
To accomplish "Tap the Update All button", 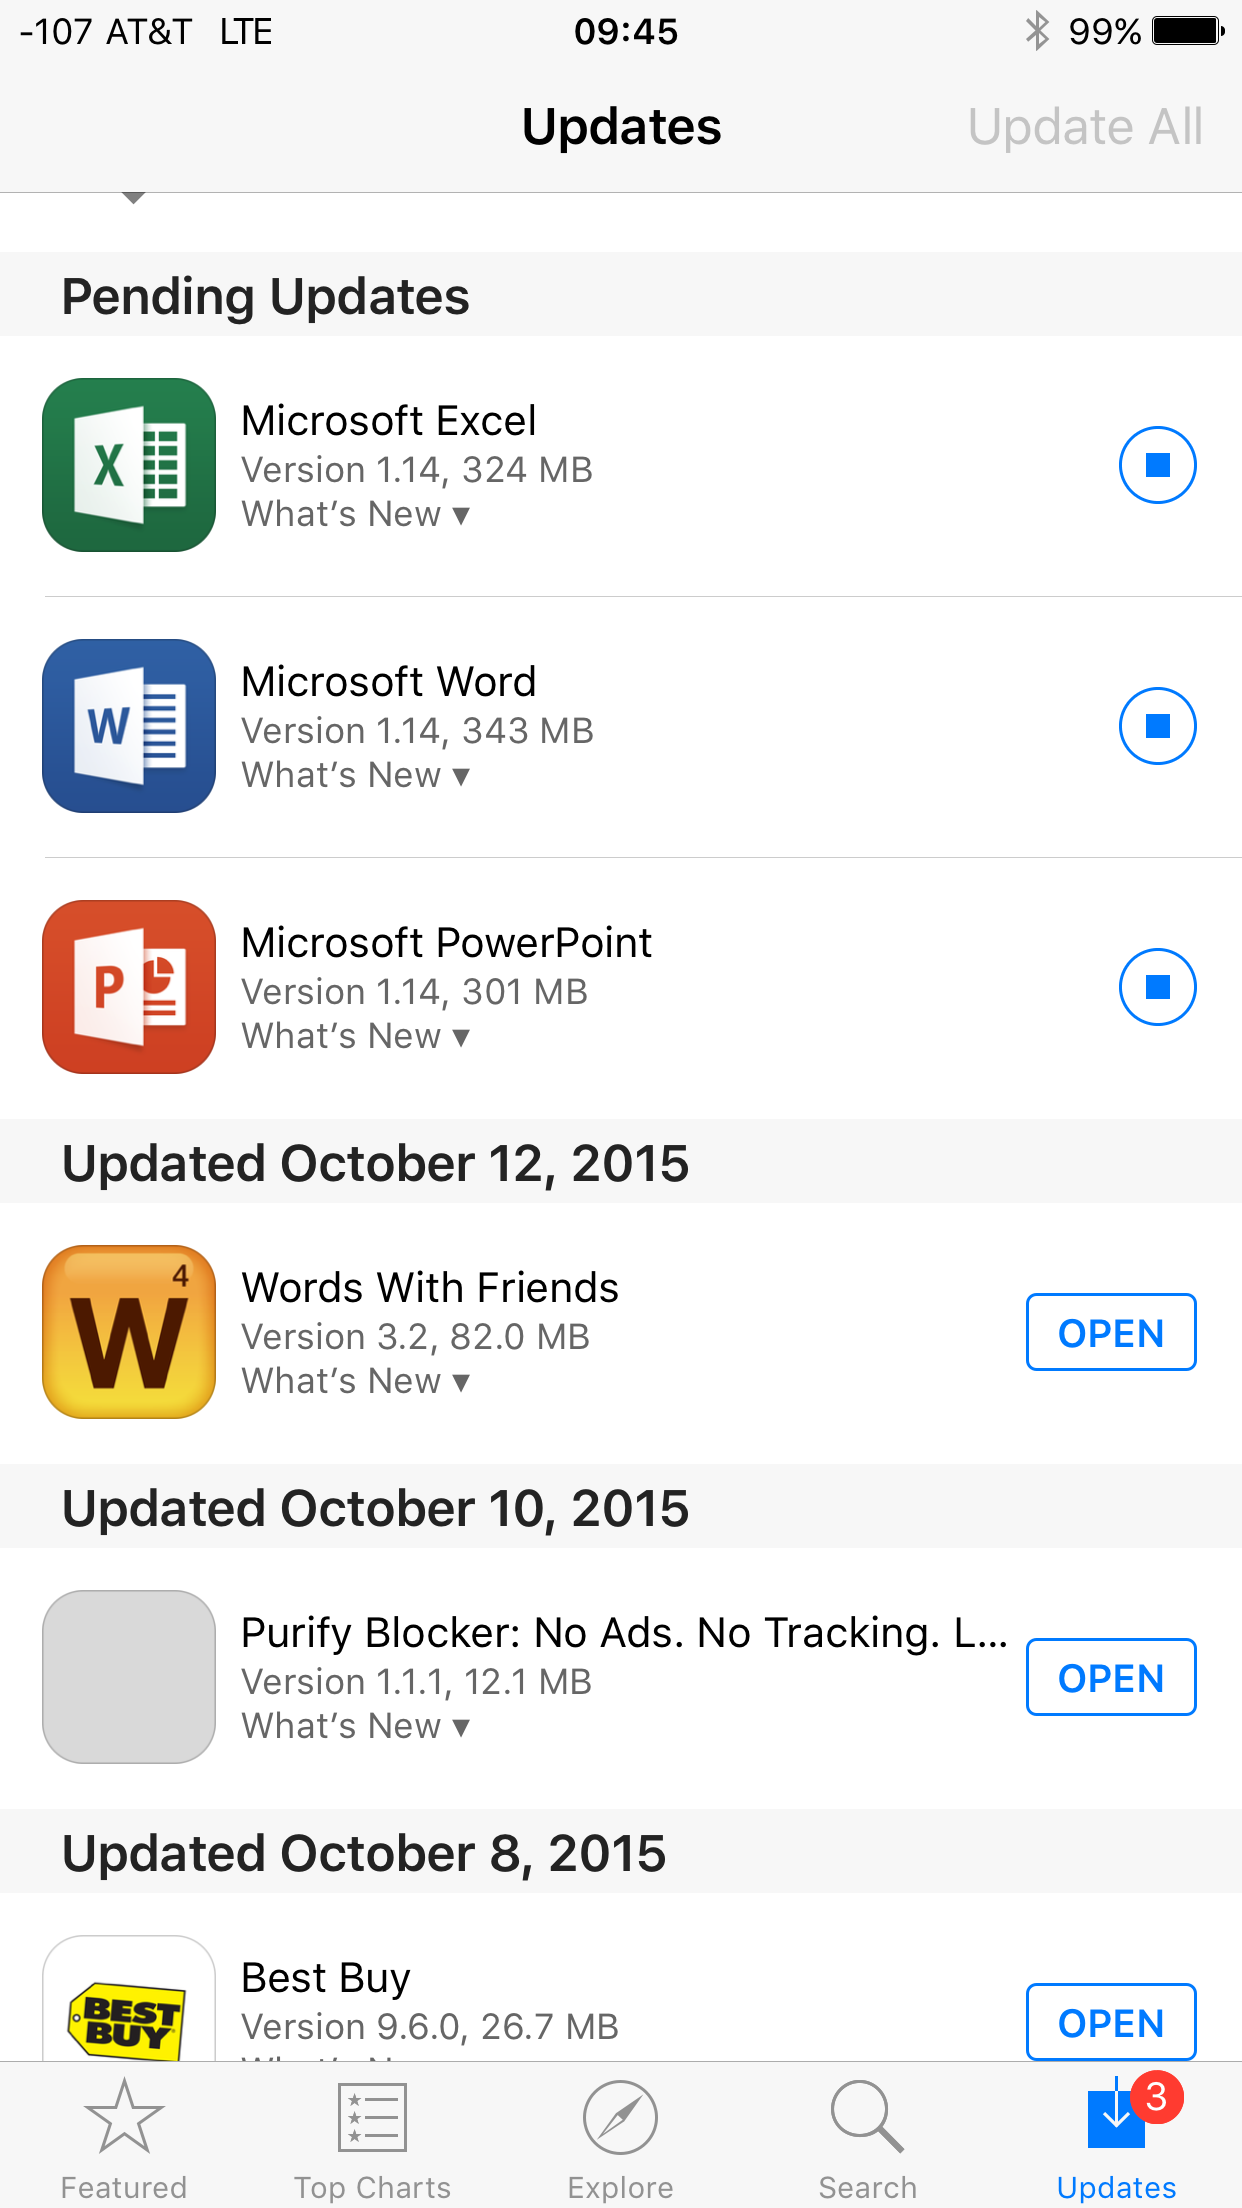I will 1085,127.
